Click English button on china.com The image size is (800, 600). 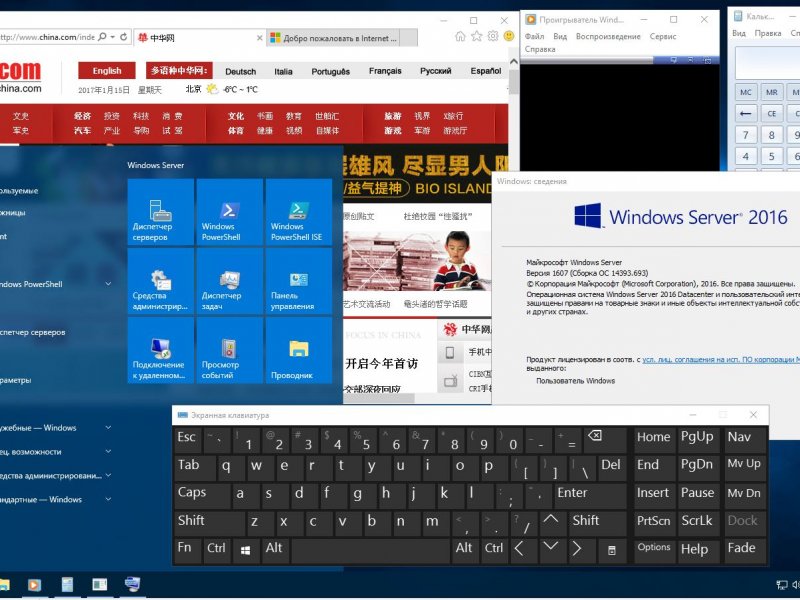[x=107, y=70]
